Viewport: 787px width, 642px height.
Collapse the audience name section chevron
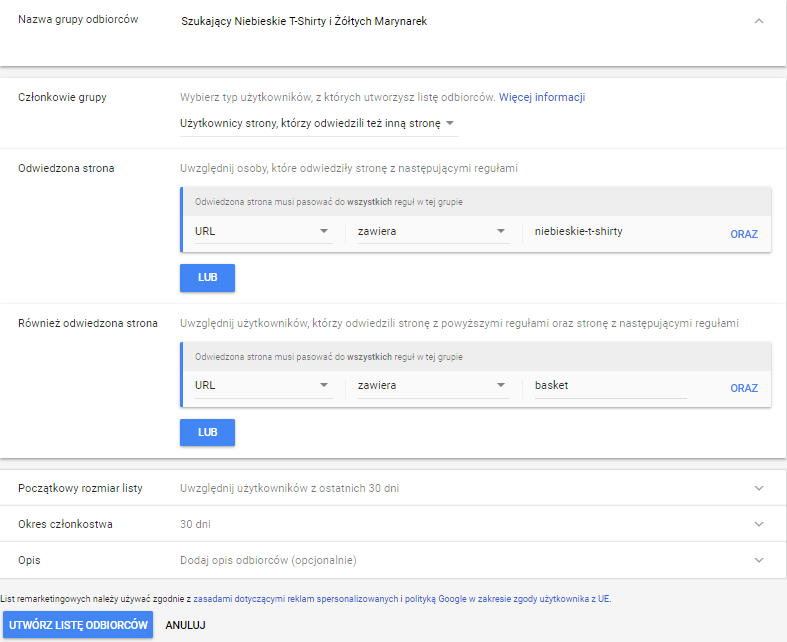click(x=759, y=21)
